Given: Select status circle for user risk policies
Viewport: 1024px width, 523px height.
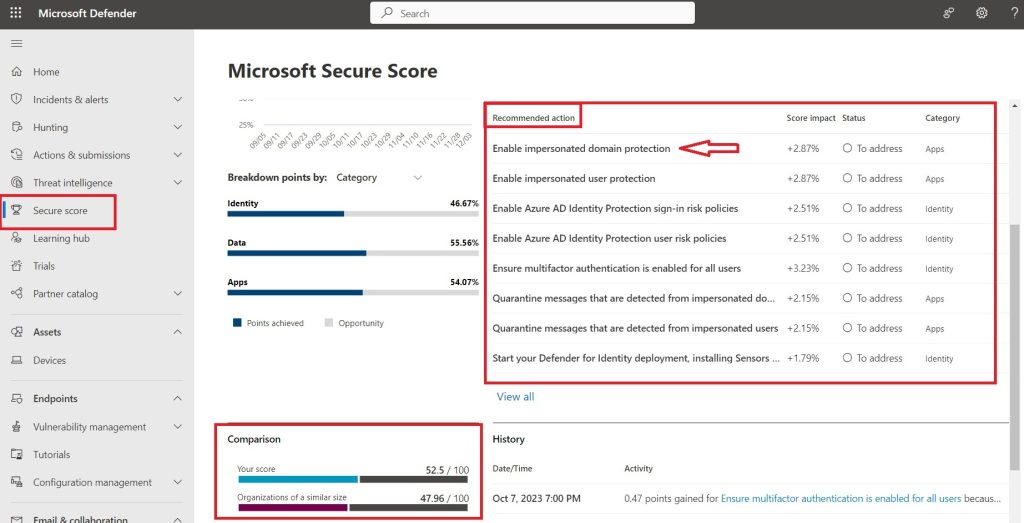Looking at the screenshot, I should (847, 238).
